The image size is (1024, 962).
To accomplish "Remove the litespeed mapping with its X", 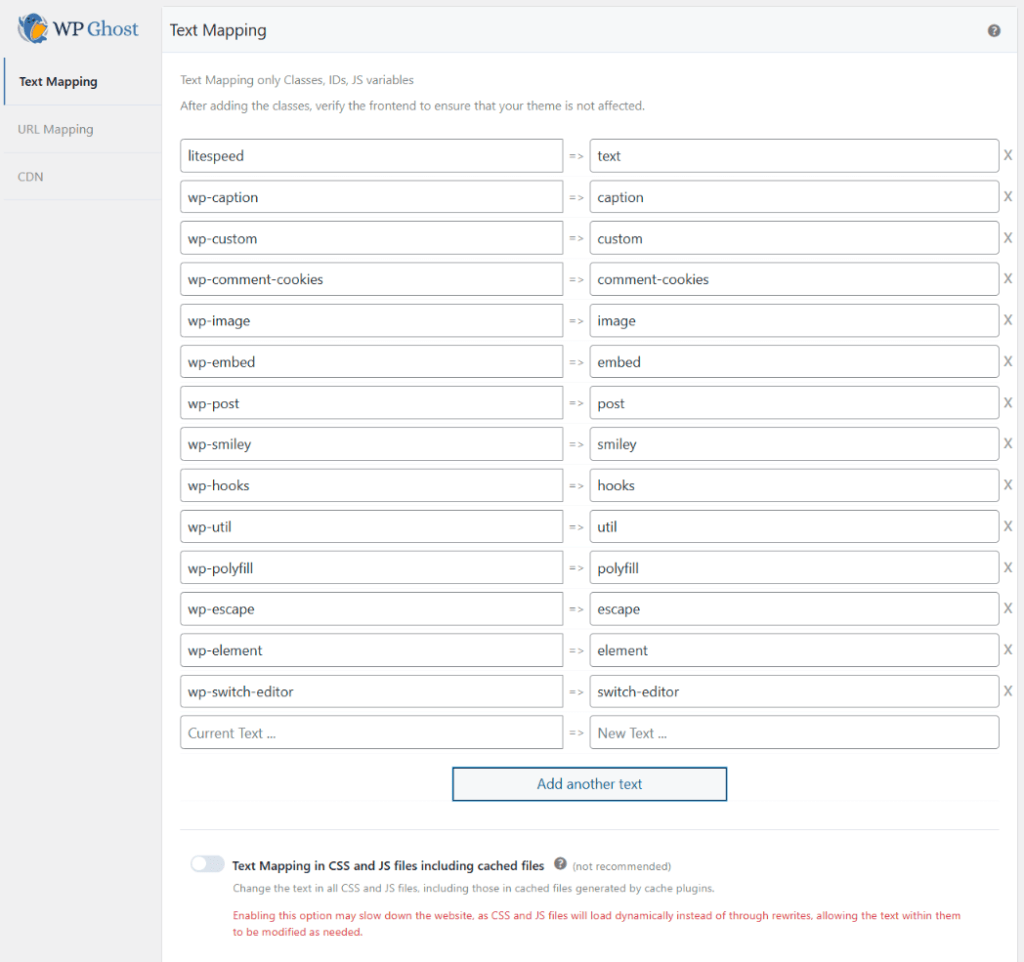I will point(1008,156).
